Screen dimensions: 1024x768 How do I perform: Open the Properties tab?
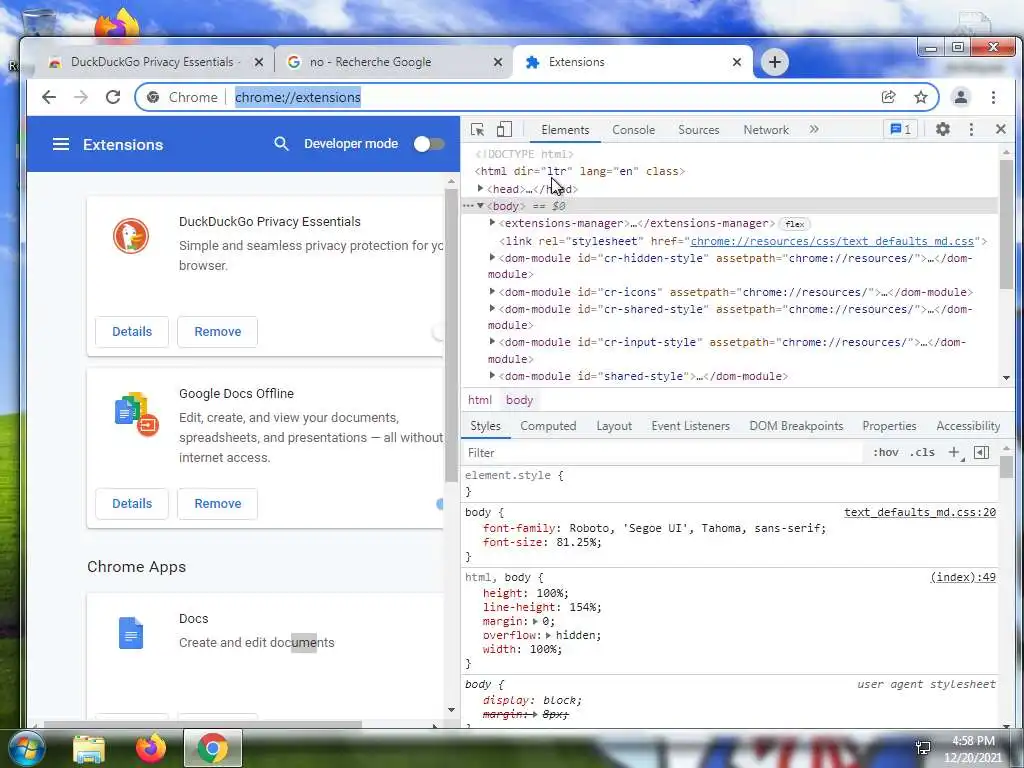(x=889, y=426)
